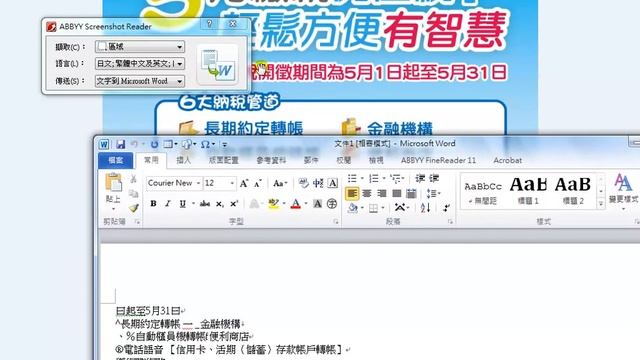The image size is (640, 360).
Task: Click the Character Border boxed A icon
Action: click(x=333, y=183)
